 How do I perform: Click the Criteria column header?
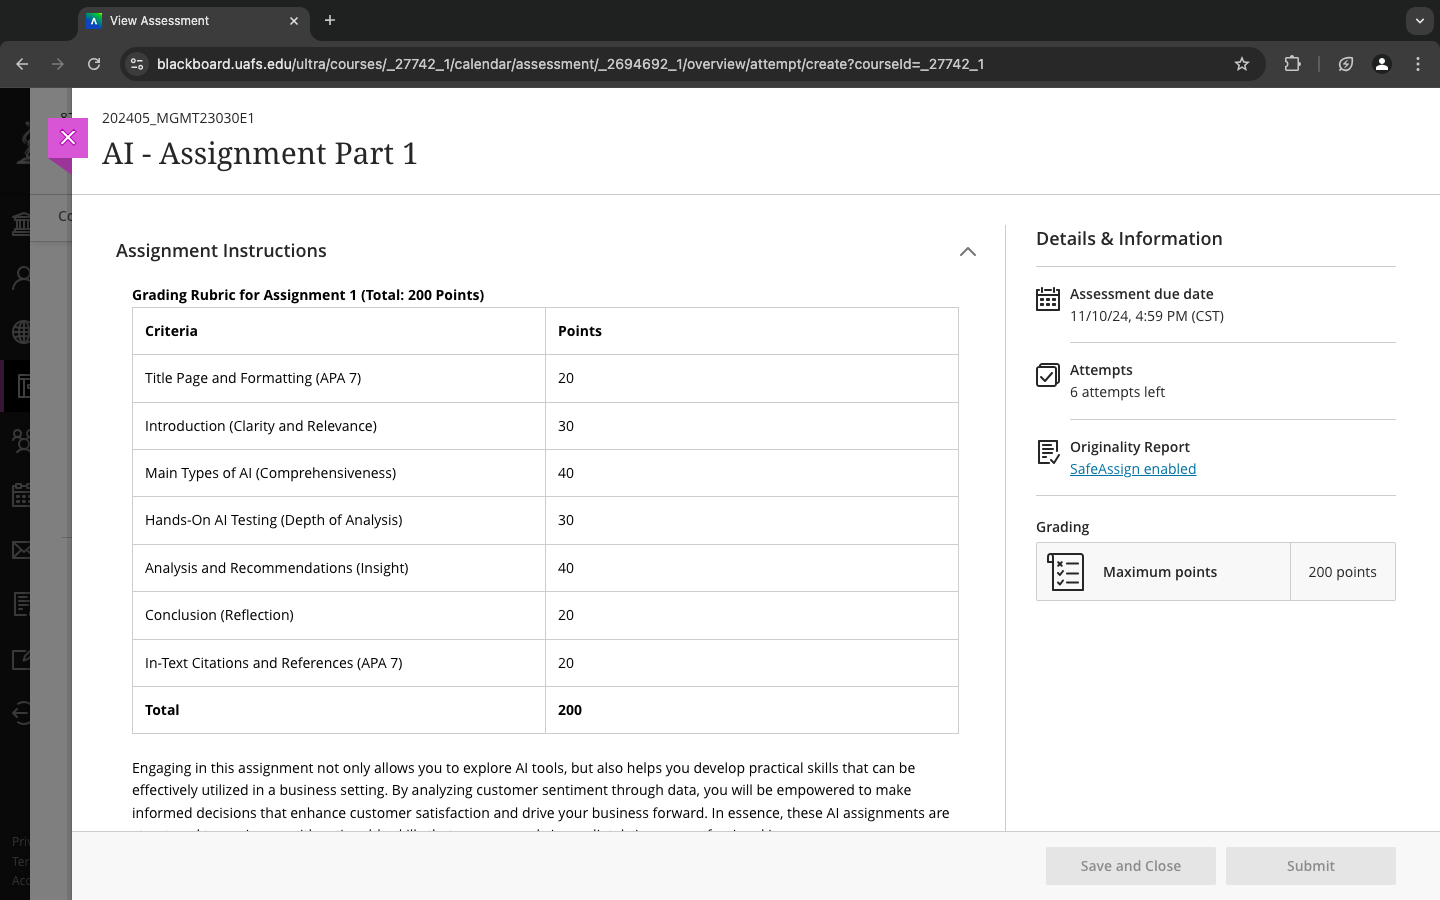[x=339, y=331]
